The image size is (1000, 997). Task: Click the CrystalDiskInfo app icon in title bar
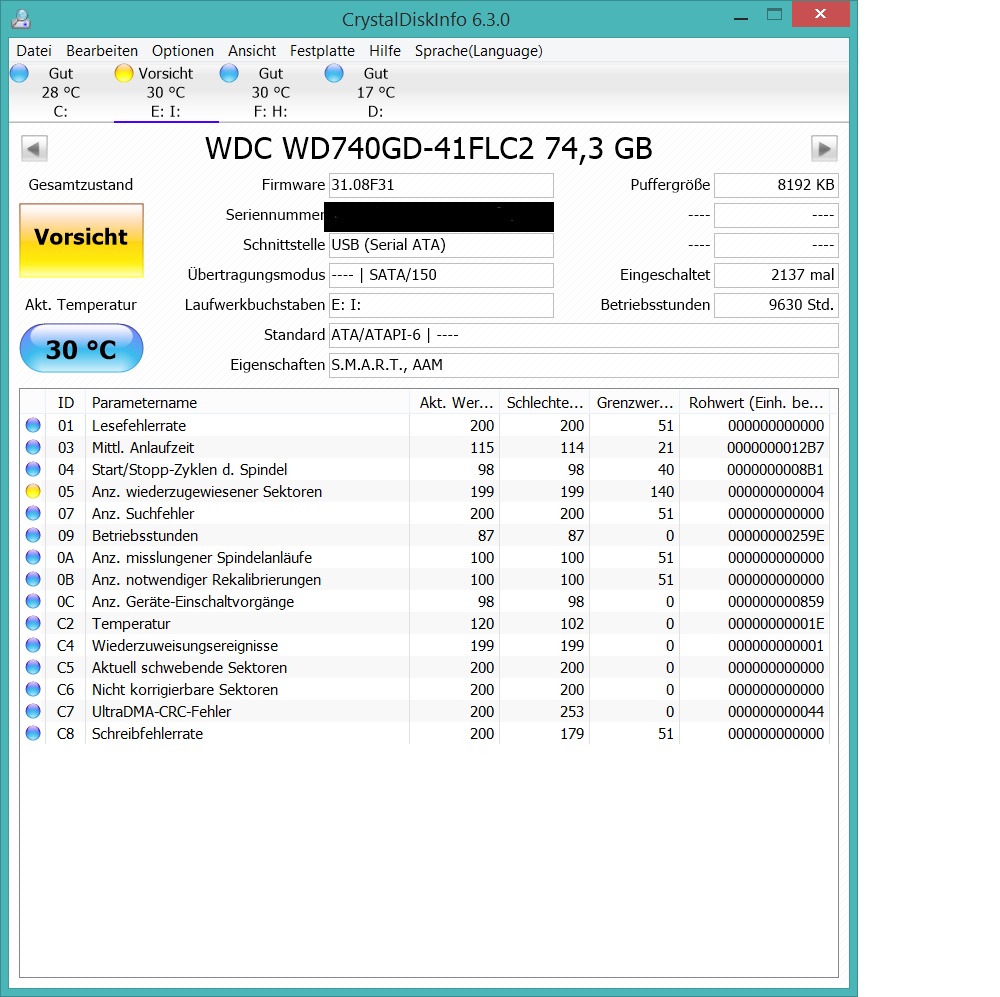point(21,19)
